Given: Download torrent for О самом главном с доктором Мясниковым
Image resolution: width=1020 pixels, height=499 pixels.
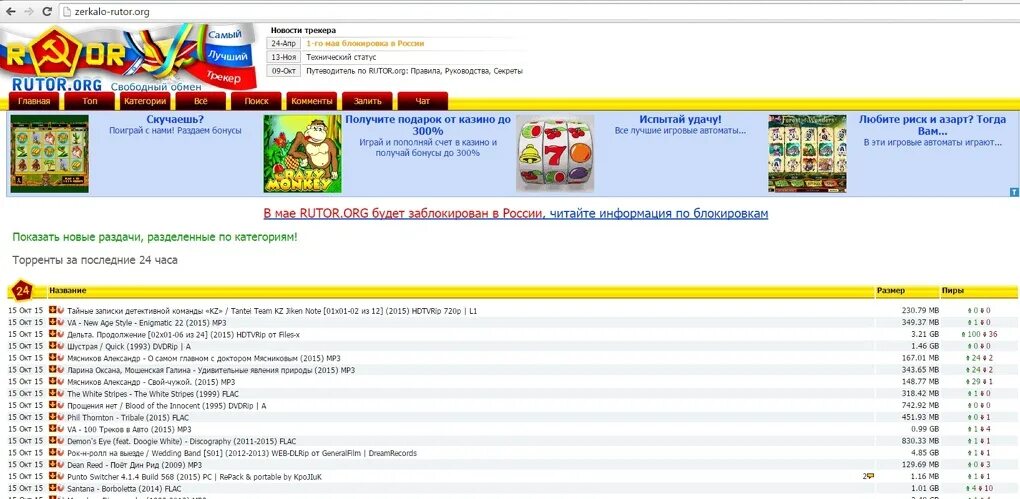Looking at the screenshot, I should pyautogui.click(x=53, y=358).
